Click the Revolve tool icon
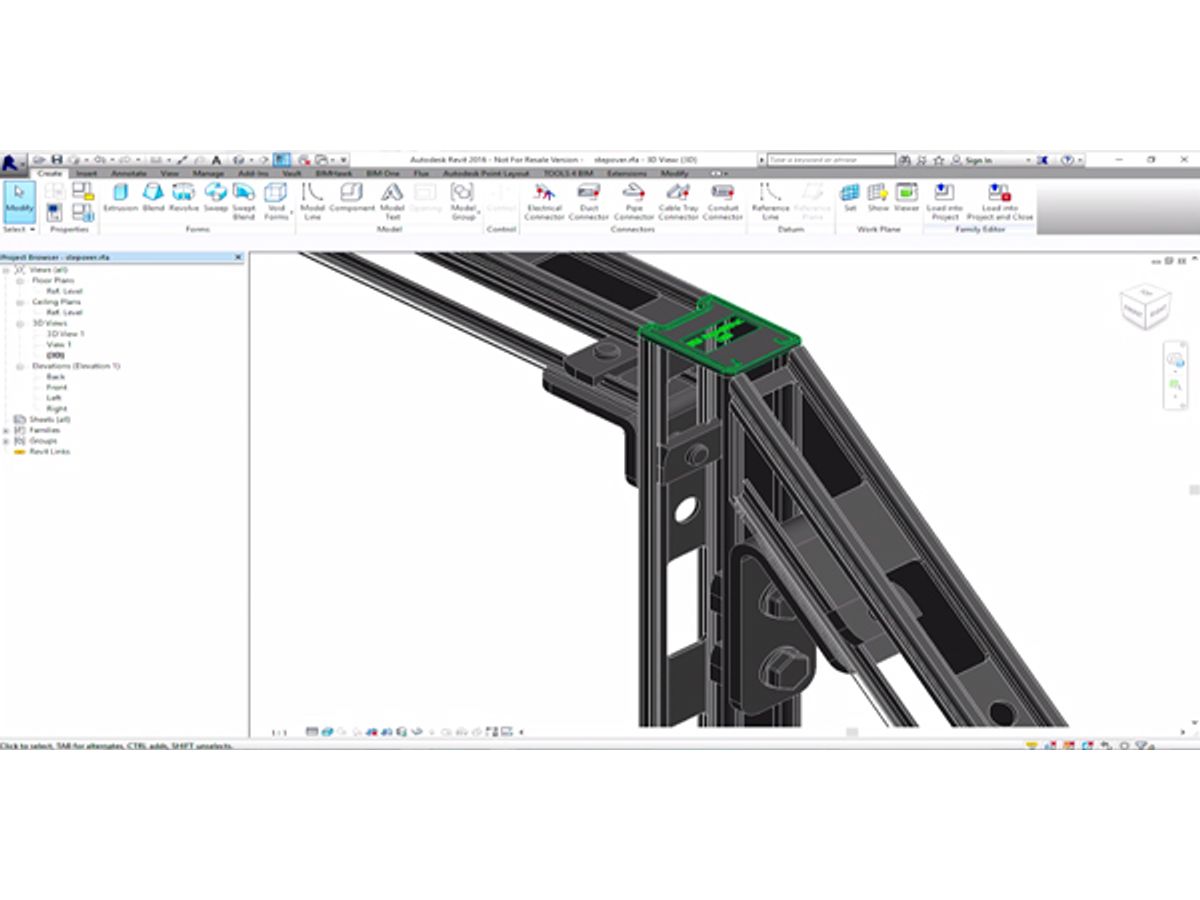The width and height of the screenshot is (1200, 900). [x=183, y=197]
